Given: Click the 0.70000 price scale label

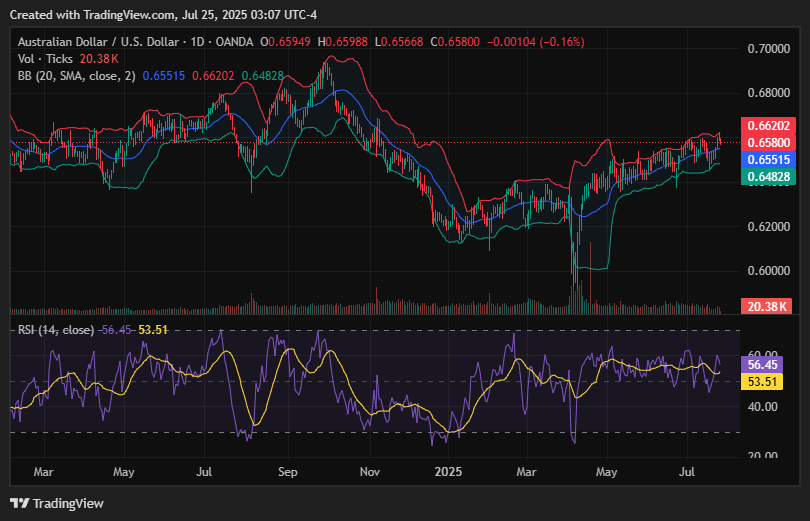Looking at the screenshot, I should pyautogui.click(x=769, y=49).
